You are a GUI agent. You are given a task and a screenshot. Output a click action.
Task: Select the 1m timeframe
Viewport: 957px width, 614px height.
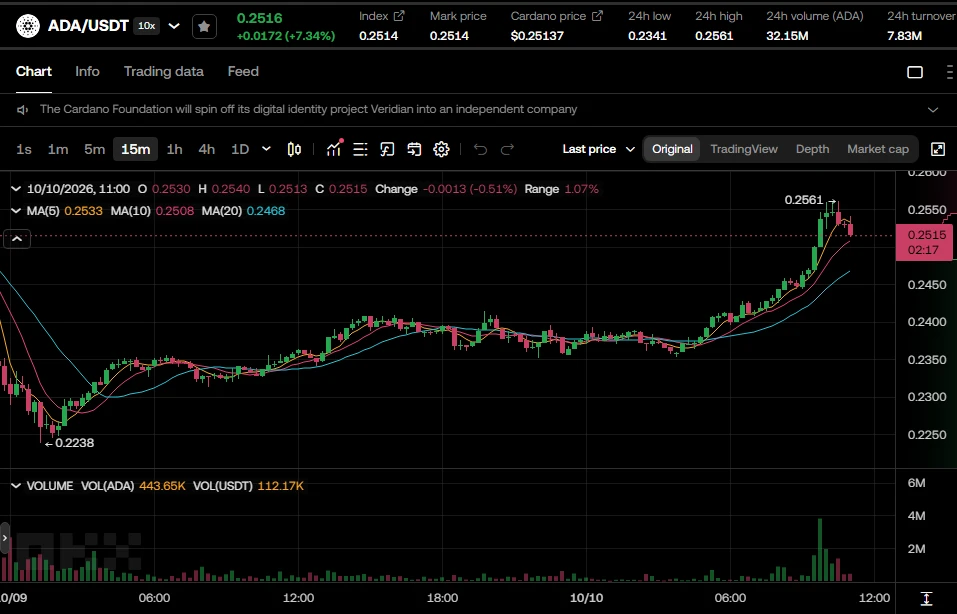pyautogui.click(x=58, y=150)
